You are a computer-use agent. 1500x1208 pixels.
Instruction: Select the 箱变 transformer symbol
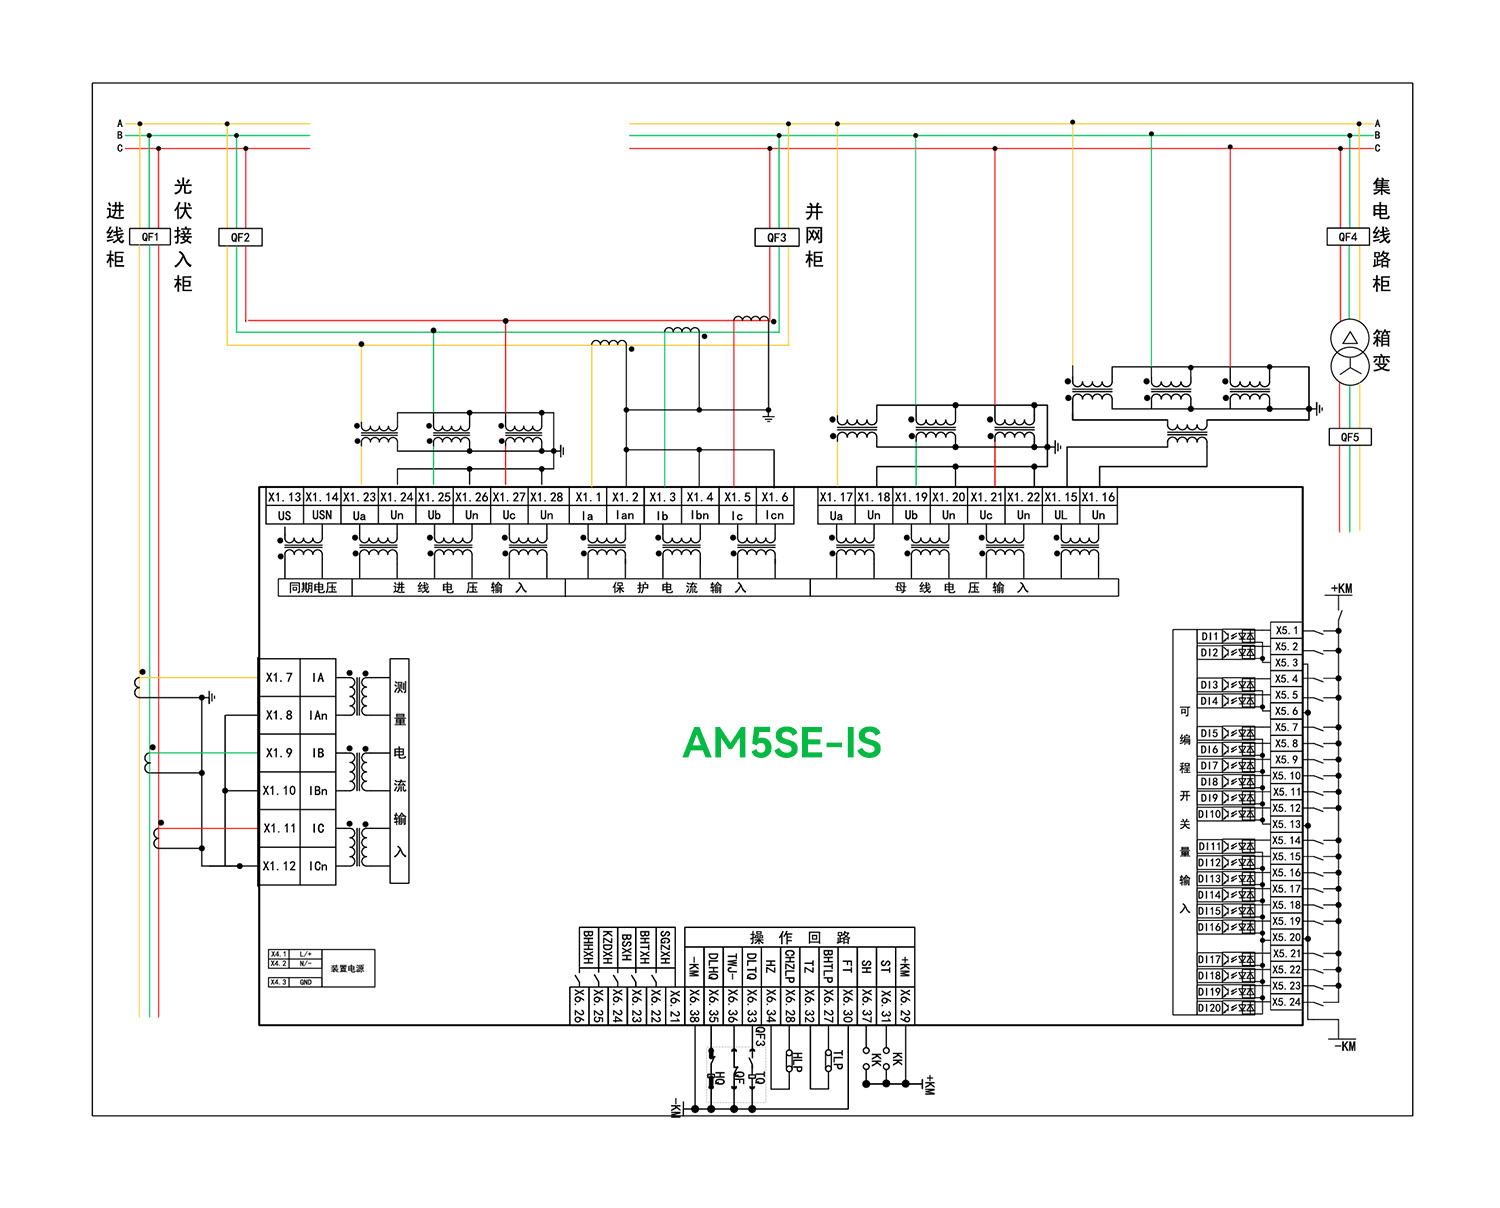pos(1349,352)
